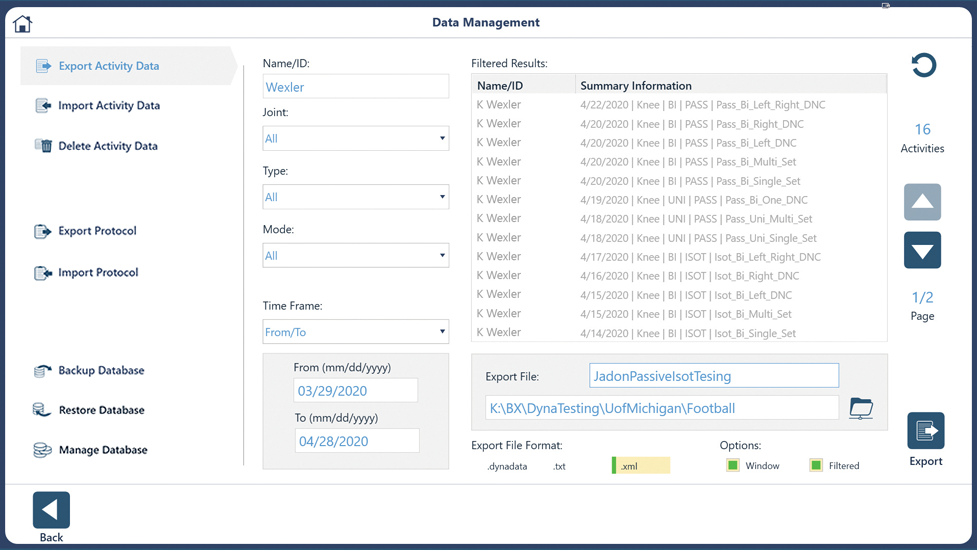
Task: Toggle the Filtered option checkbox
Action: (x=816, y=465)
